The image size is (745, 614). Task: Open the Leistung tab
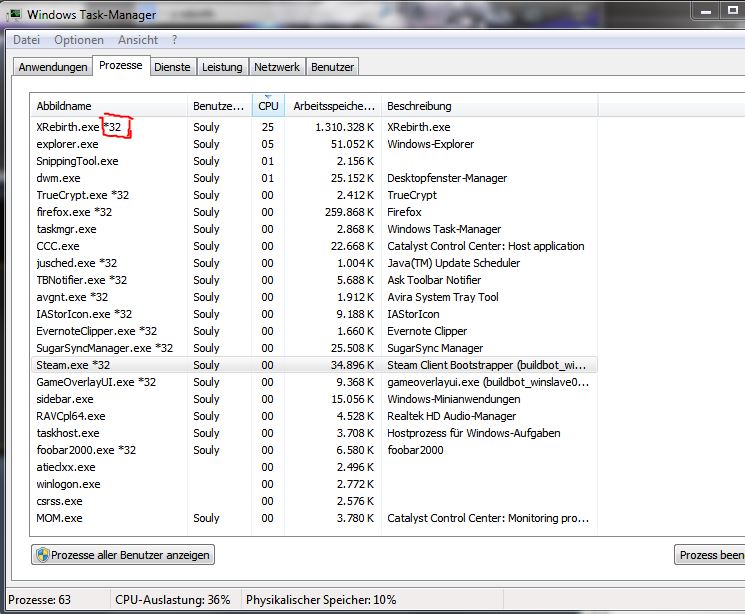click(222, 67)
